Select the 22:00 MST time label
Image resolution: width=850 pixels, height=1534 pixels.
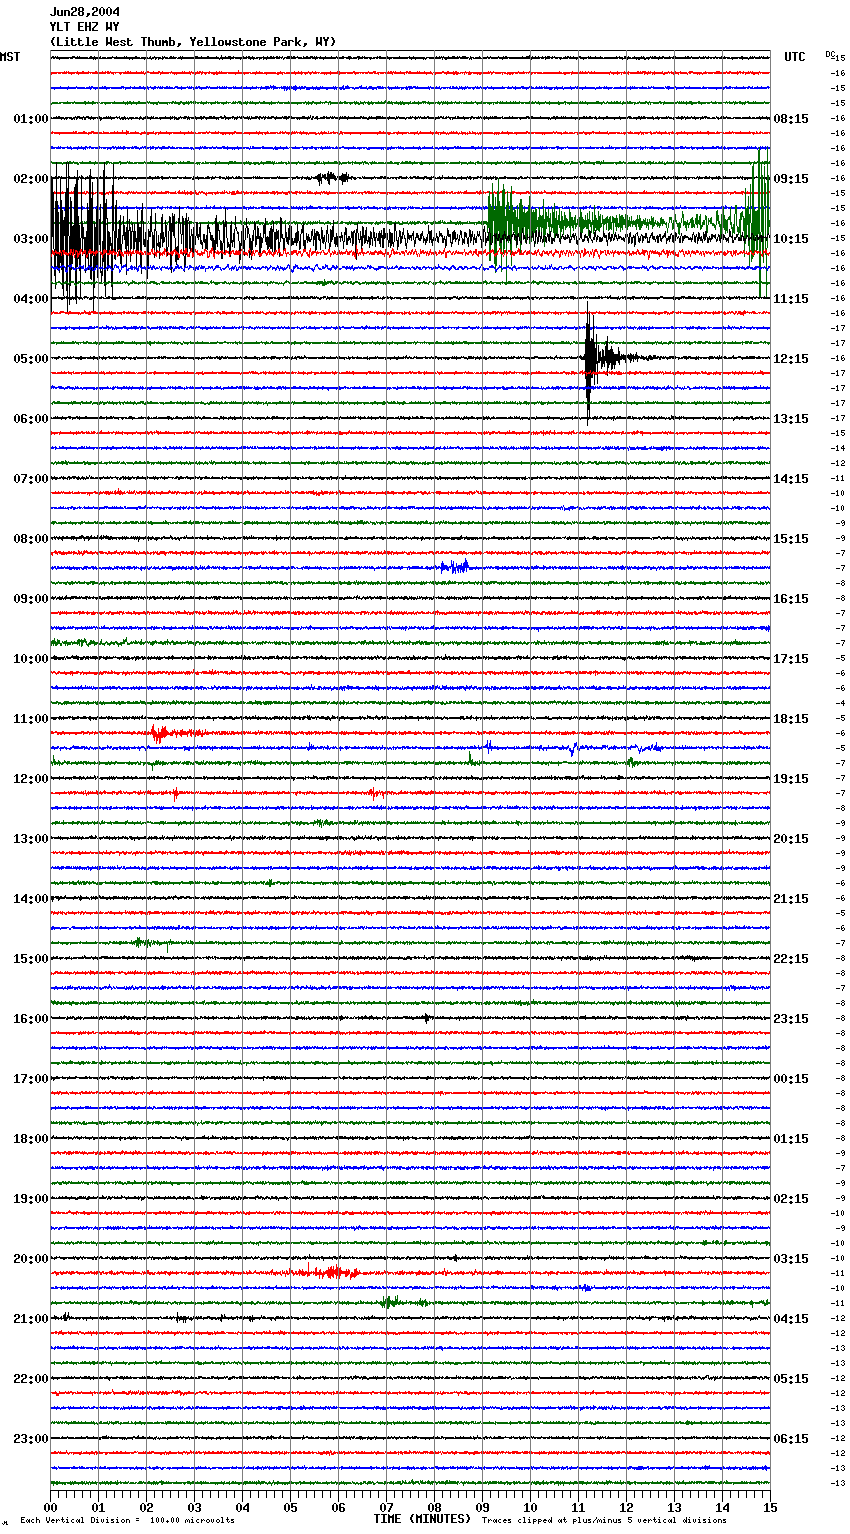point(31,1379)
